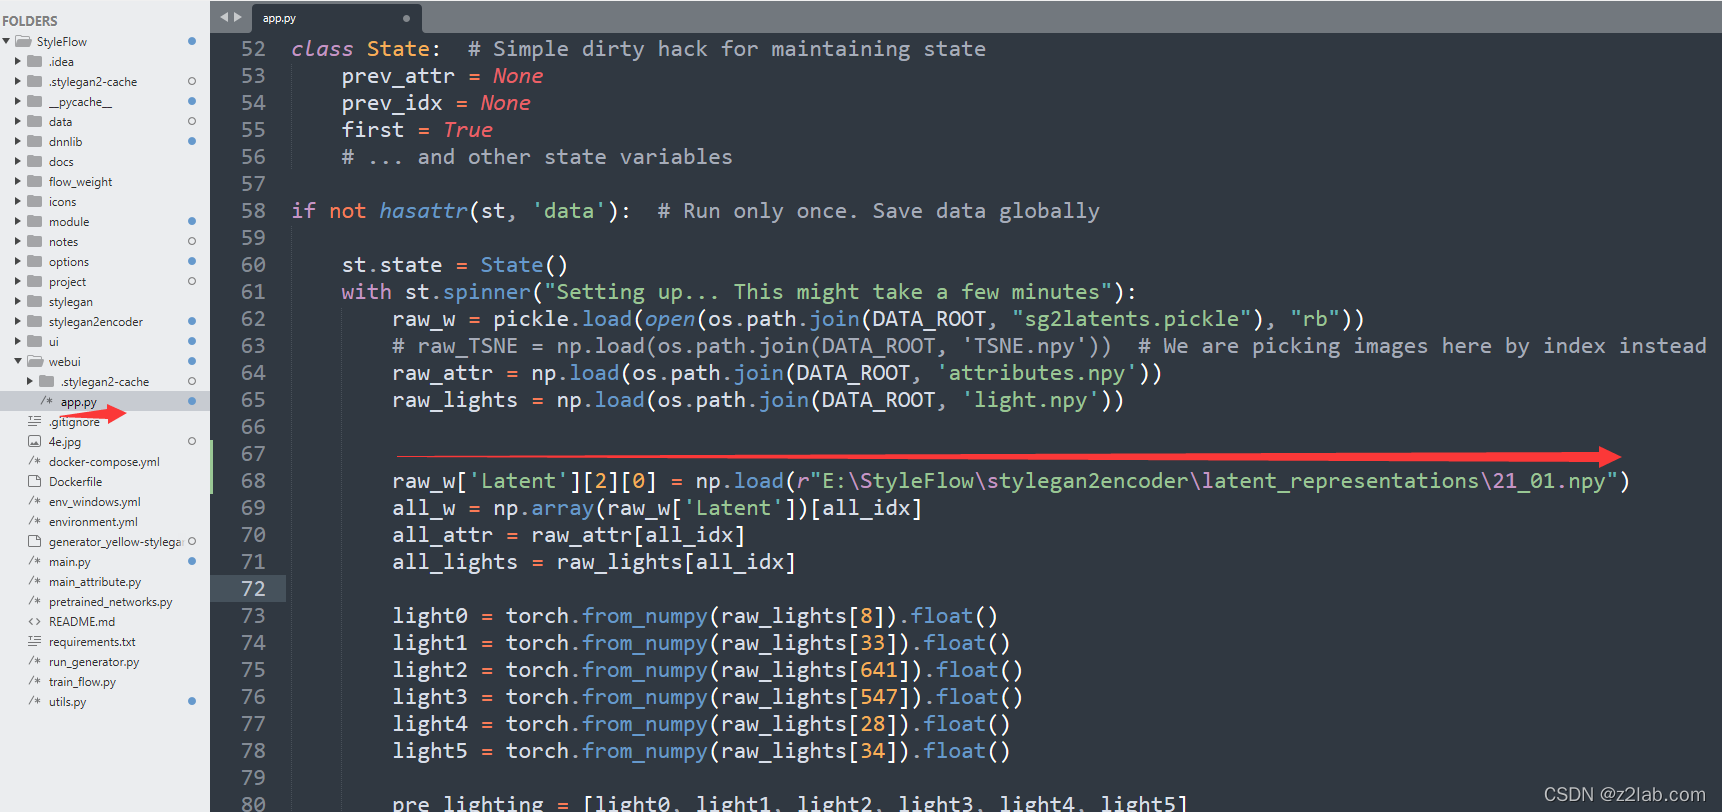Click the docs folder icon

(35, 161)
